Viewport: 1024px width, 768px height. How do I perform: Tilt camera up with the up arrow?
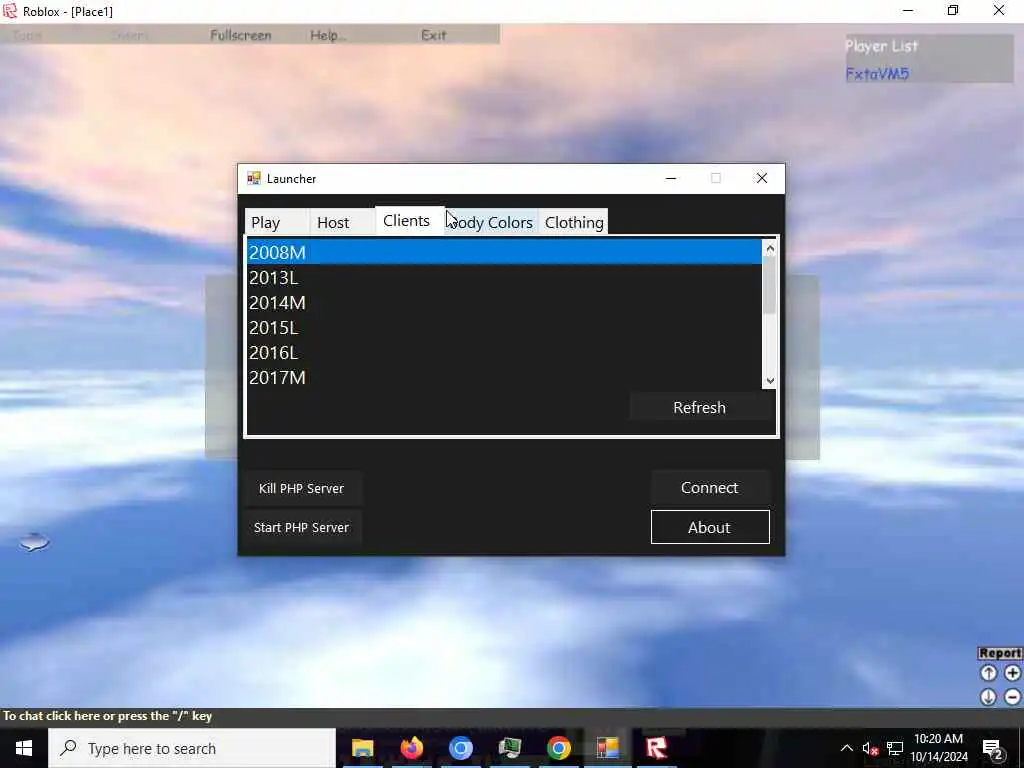(x=988, y=673)
